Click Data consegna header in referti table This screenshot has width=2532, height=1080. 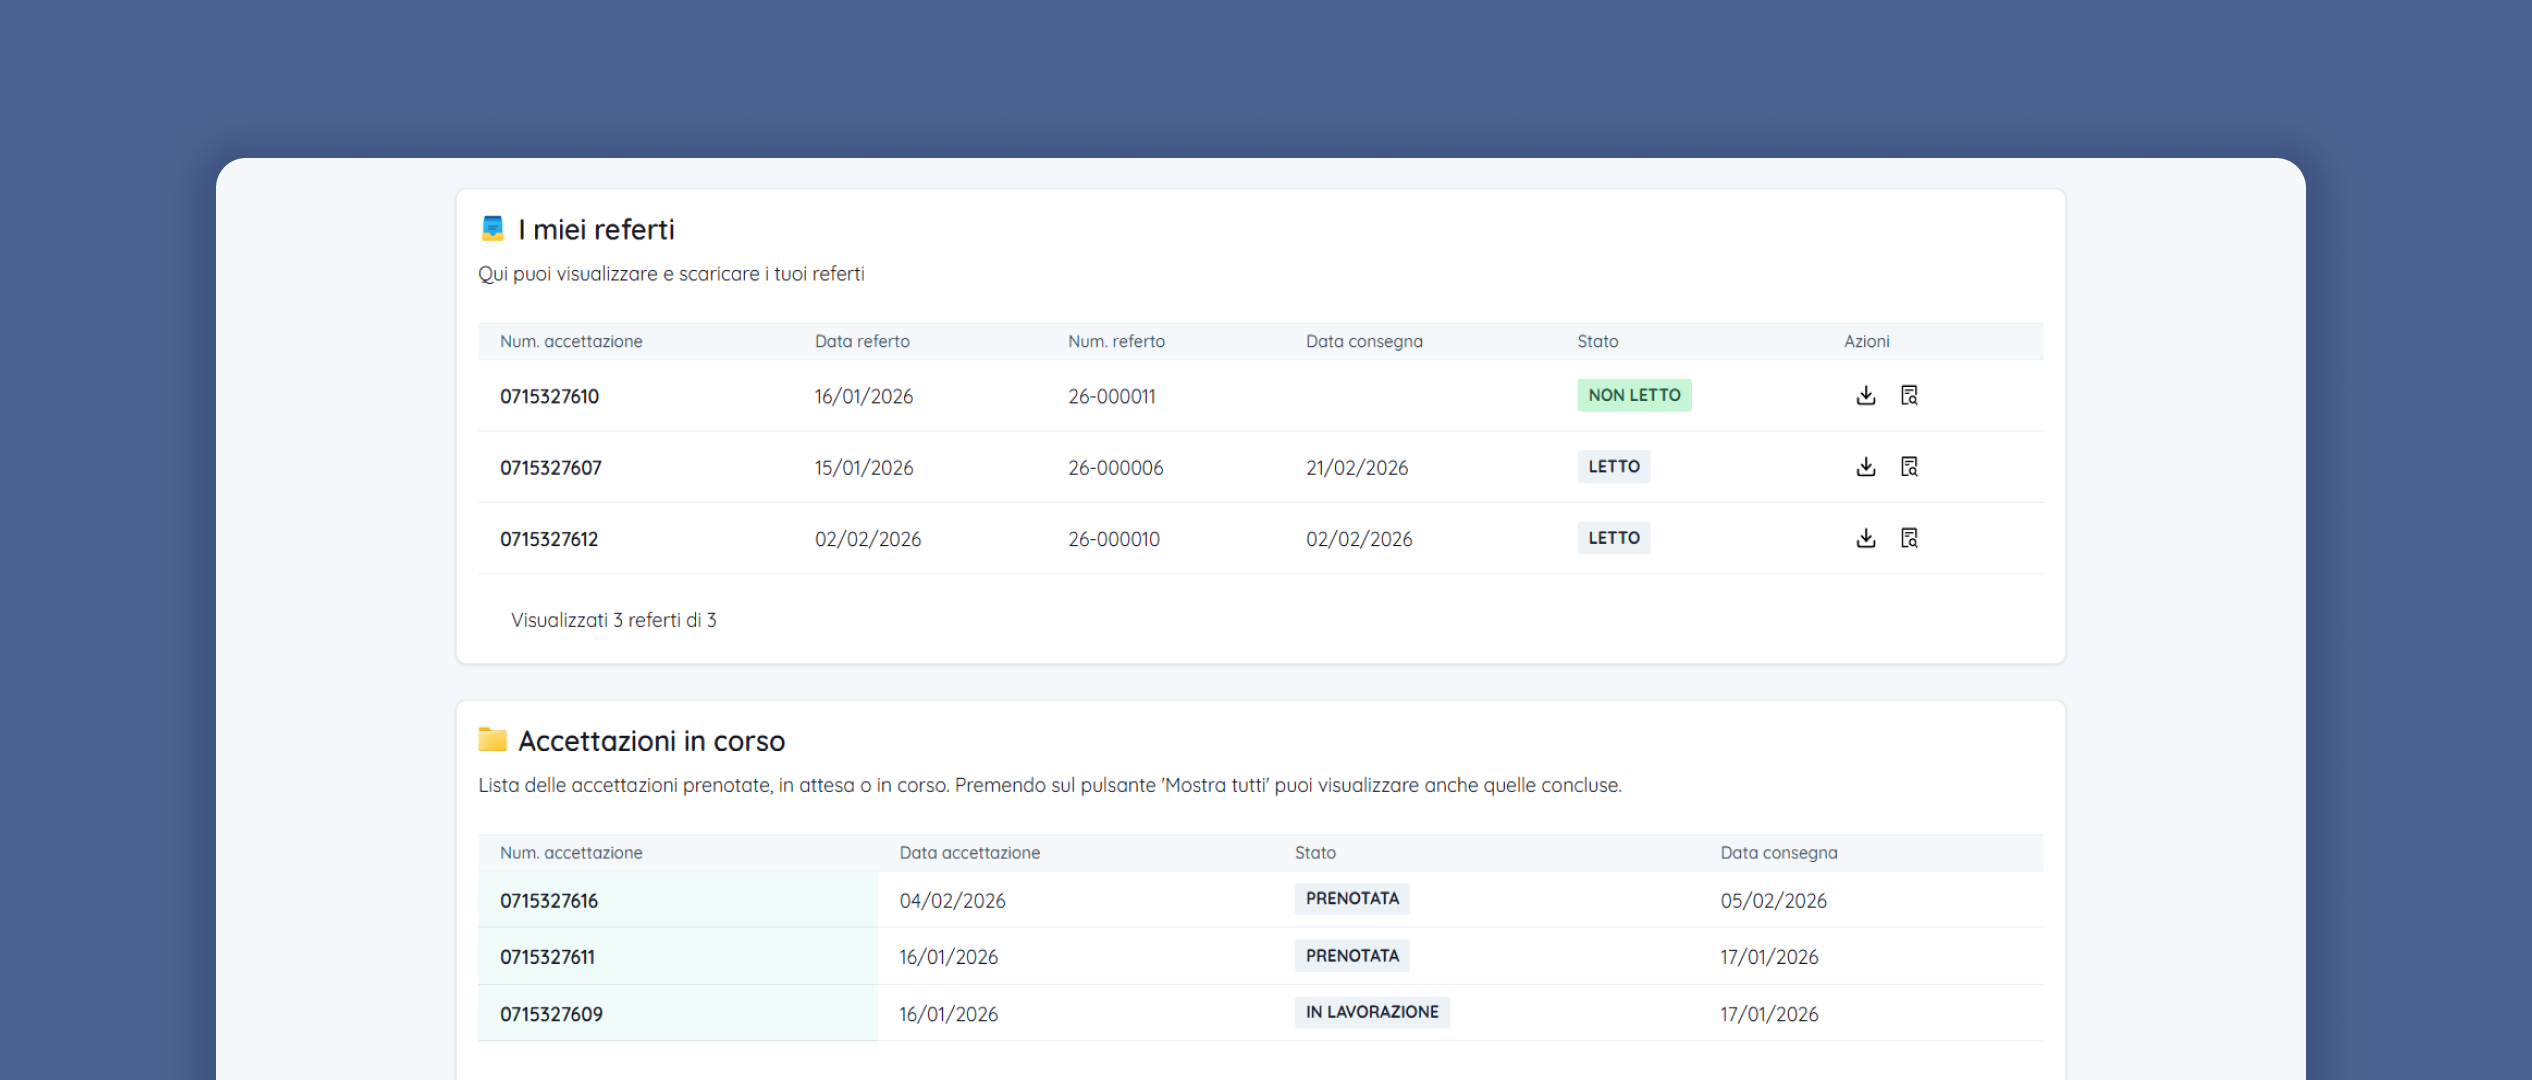(x=1364, y=341)
